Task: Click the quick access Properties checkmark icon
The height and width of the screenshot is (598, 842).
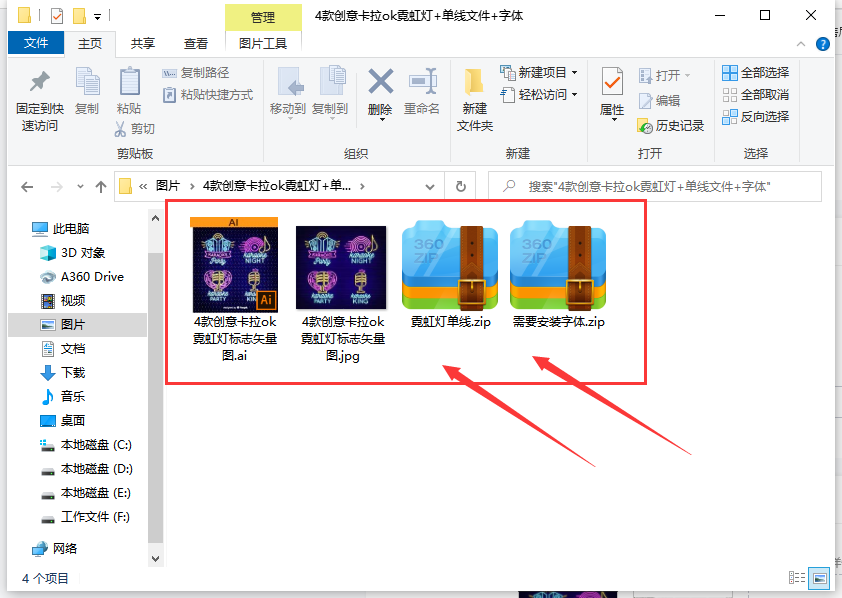Action: [57, 16]
